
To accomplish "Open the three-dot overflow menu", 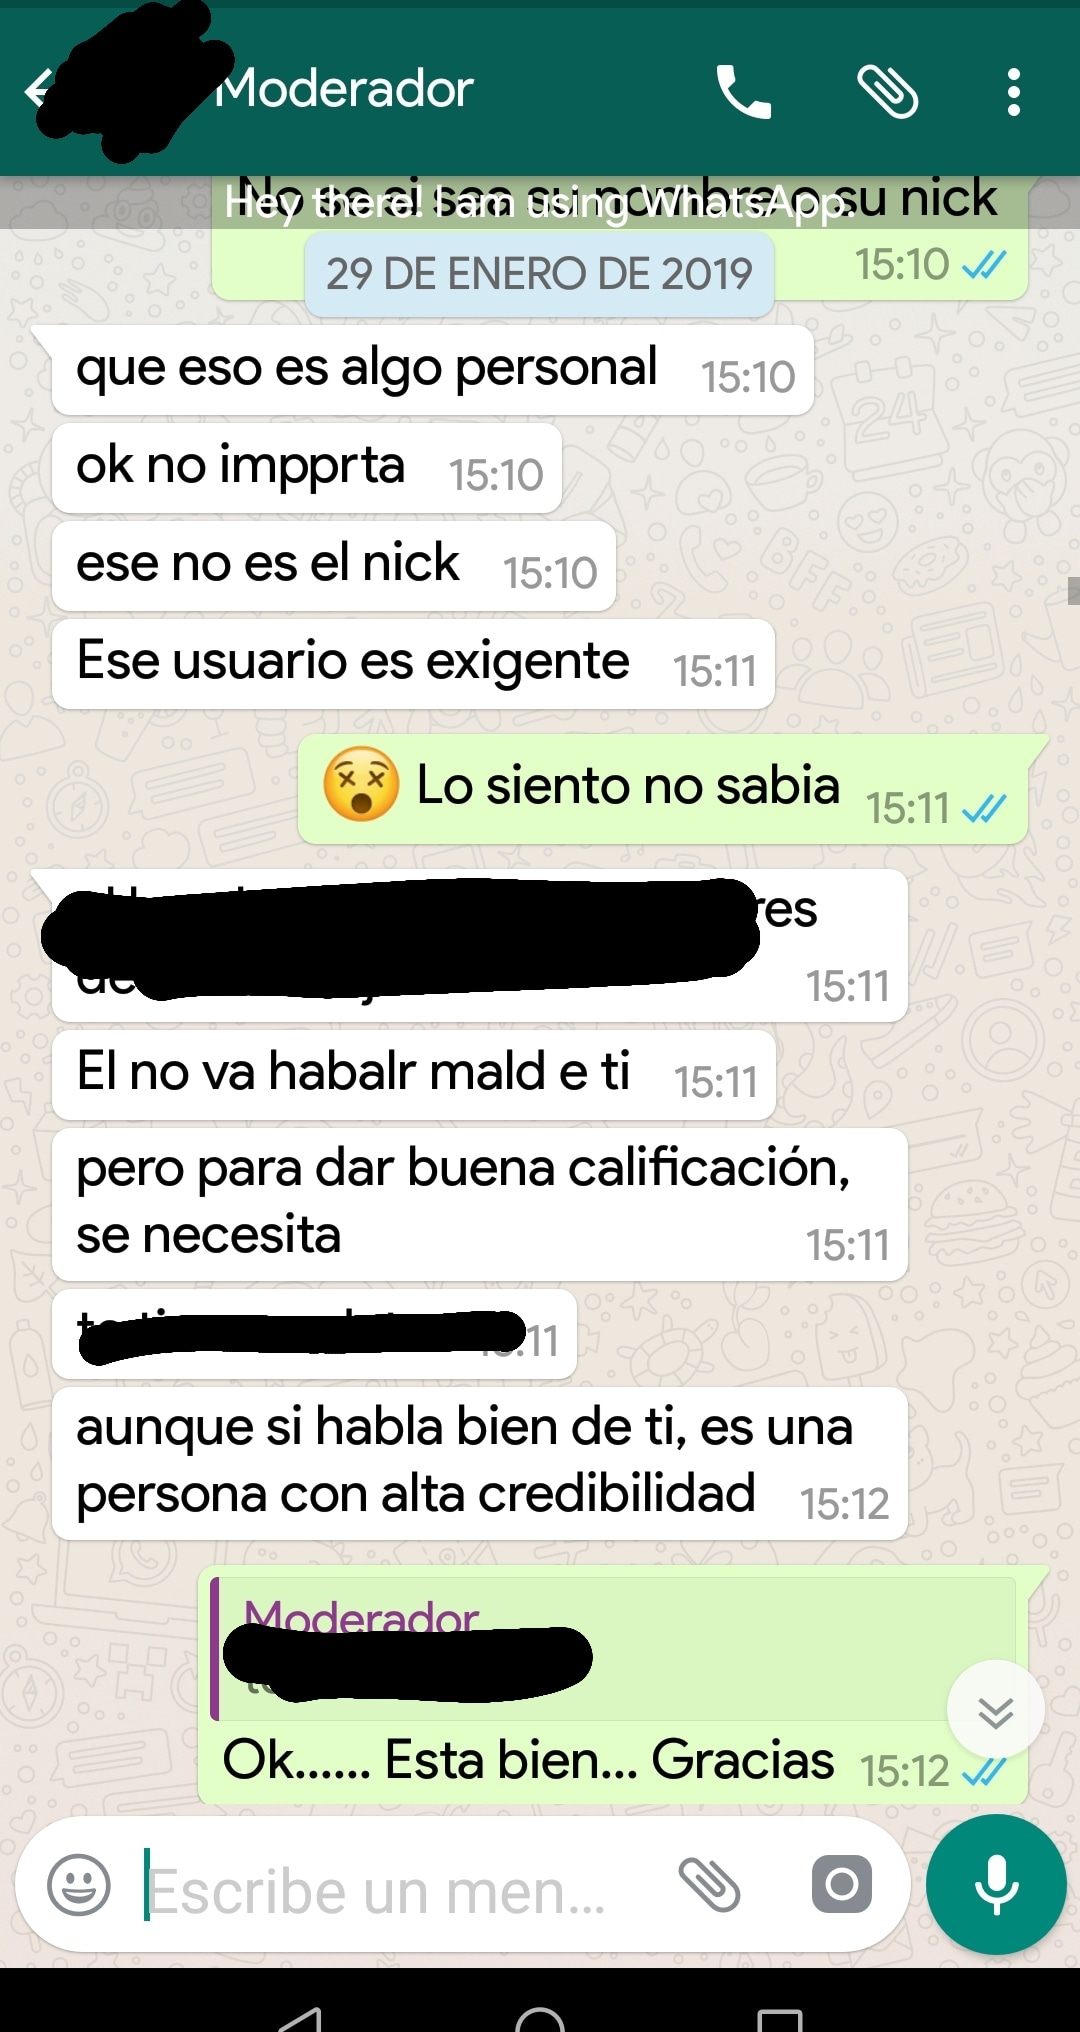I will (1014, 92).
